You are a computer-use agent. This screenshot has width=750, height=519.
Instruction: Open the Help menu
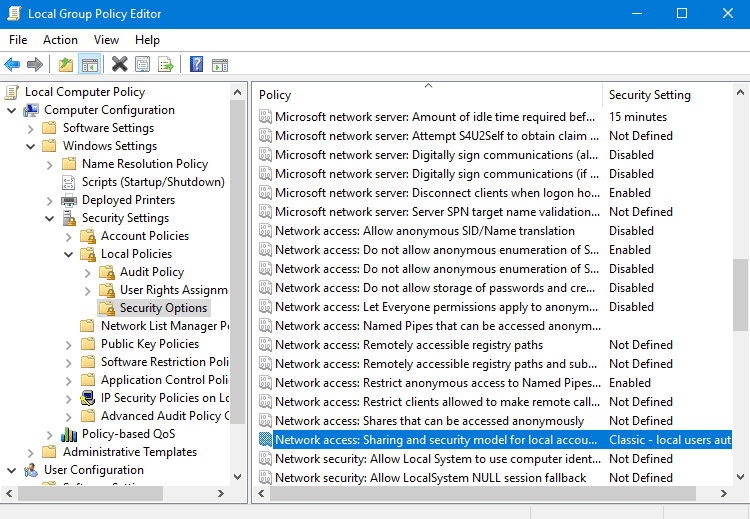pyautogui.click(x=147, y=40)
